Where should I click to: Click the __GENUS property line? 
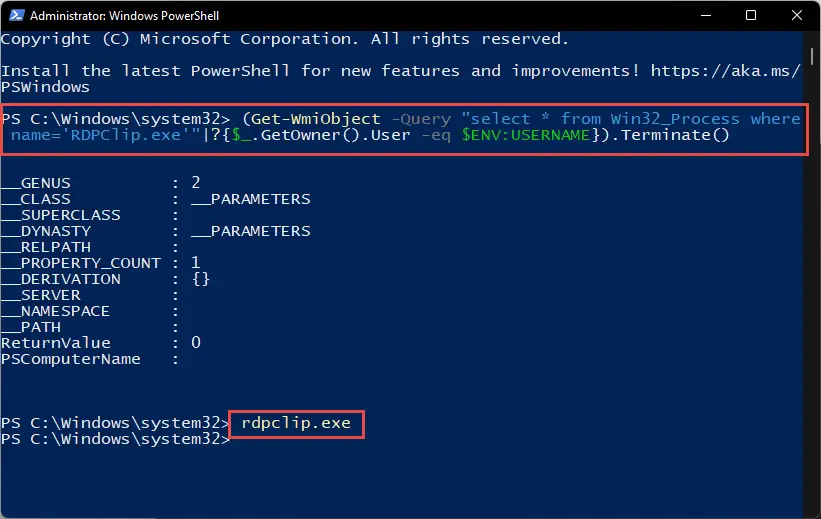pyautogui.click(x=101, y=183)
